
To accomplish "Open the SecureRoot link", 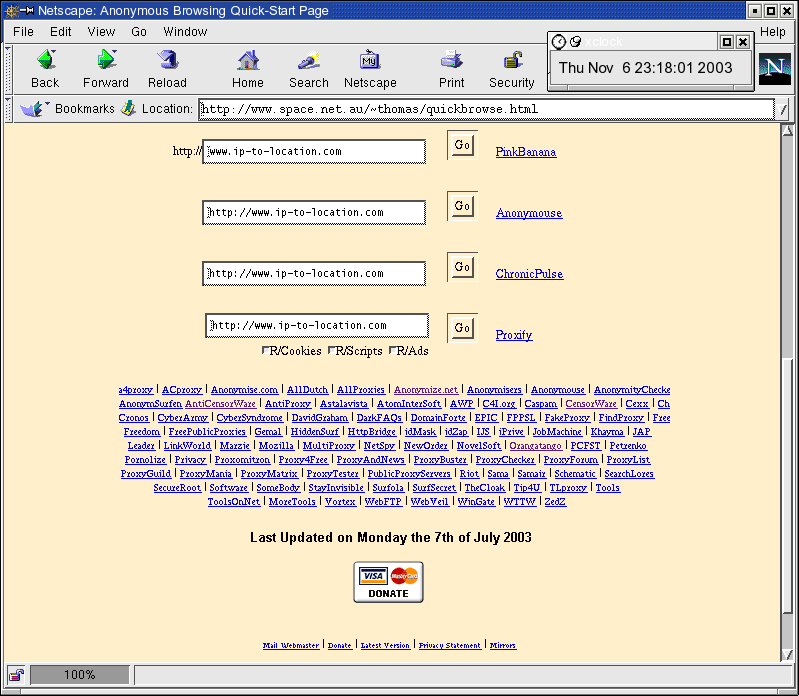I will coord(177,488).
